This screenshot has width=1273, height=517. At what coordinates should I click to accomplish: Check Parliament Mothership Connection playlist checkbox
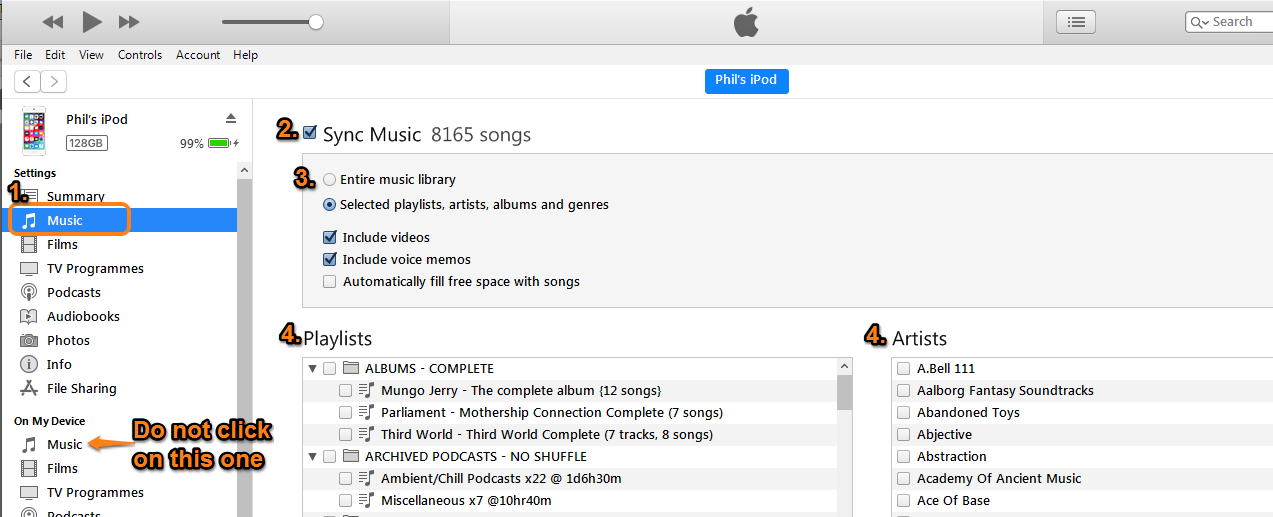tap(346, 413)
